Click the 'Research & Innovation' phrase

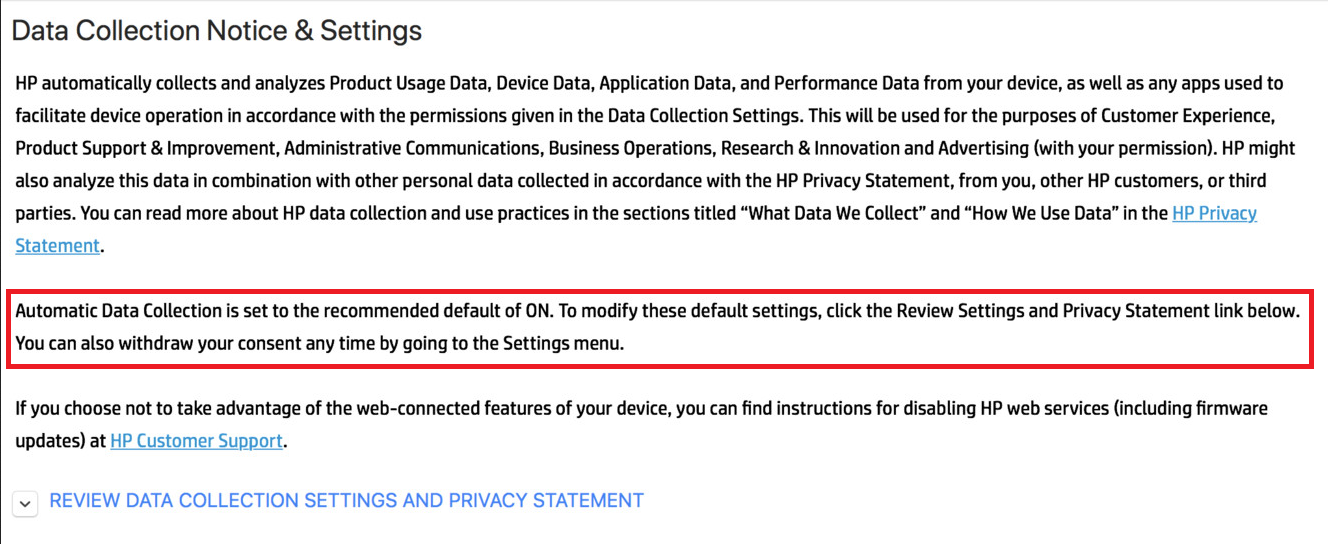(x=814, y=148)
